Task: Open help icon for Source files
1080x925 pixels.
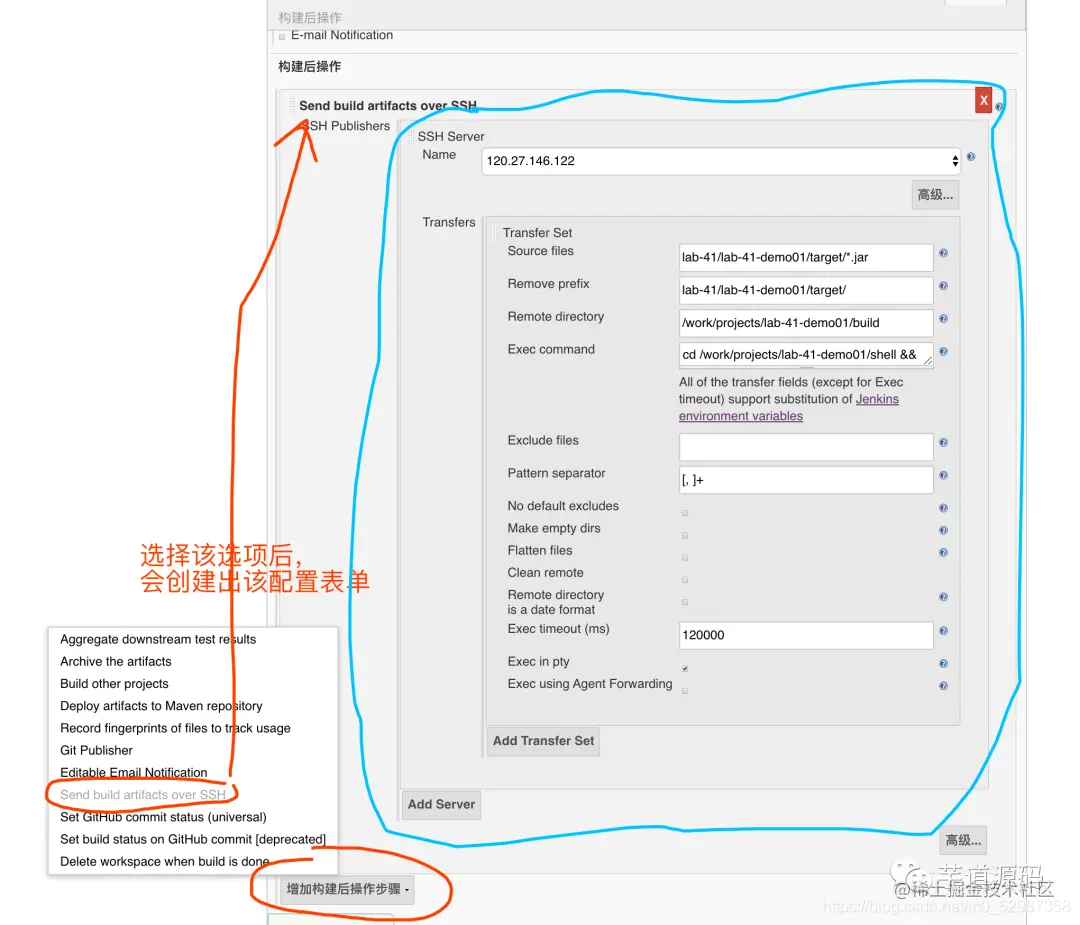Action: tap(943, 253)
